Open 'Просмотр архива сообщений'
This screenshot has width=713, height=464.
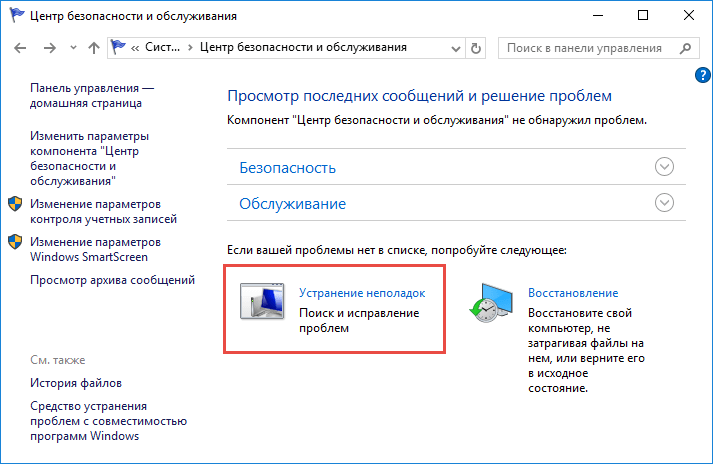point(112,280)
